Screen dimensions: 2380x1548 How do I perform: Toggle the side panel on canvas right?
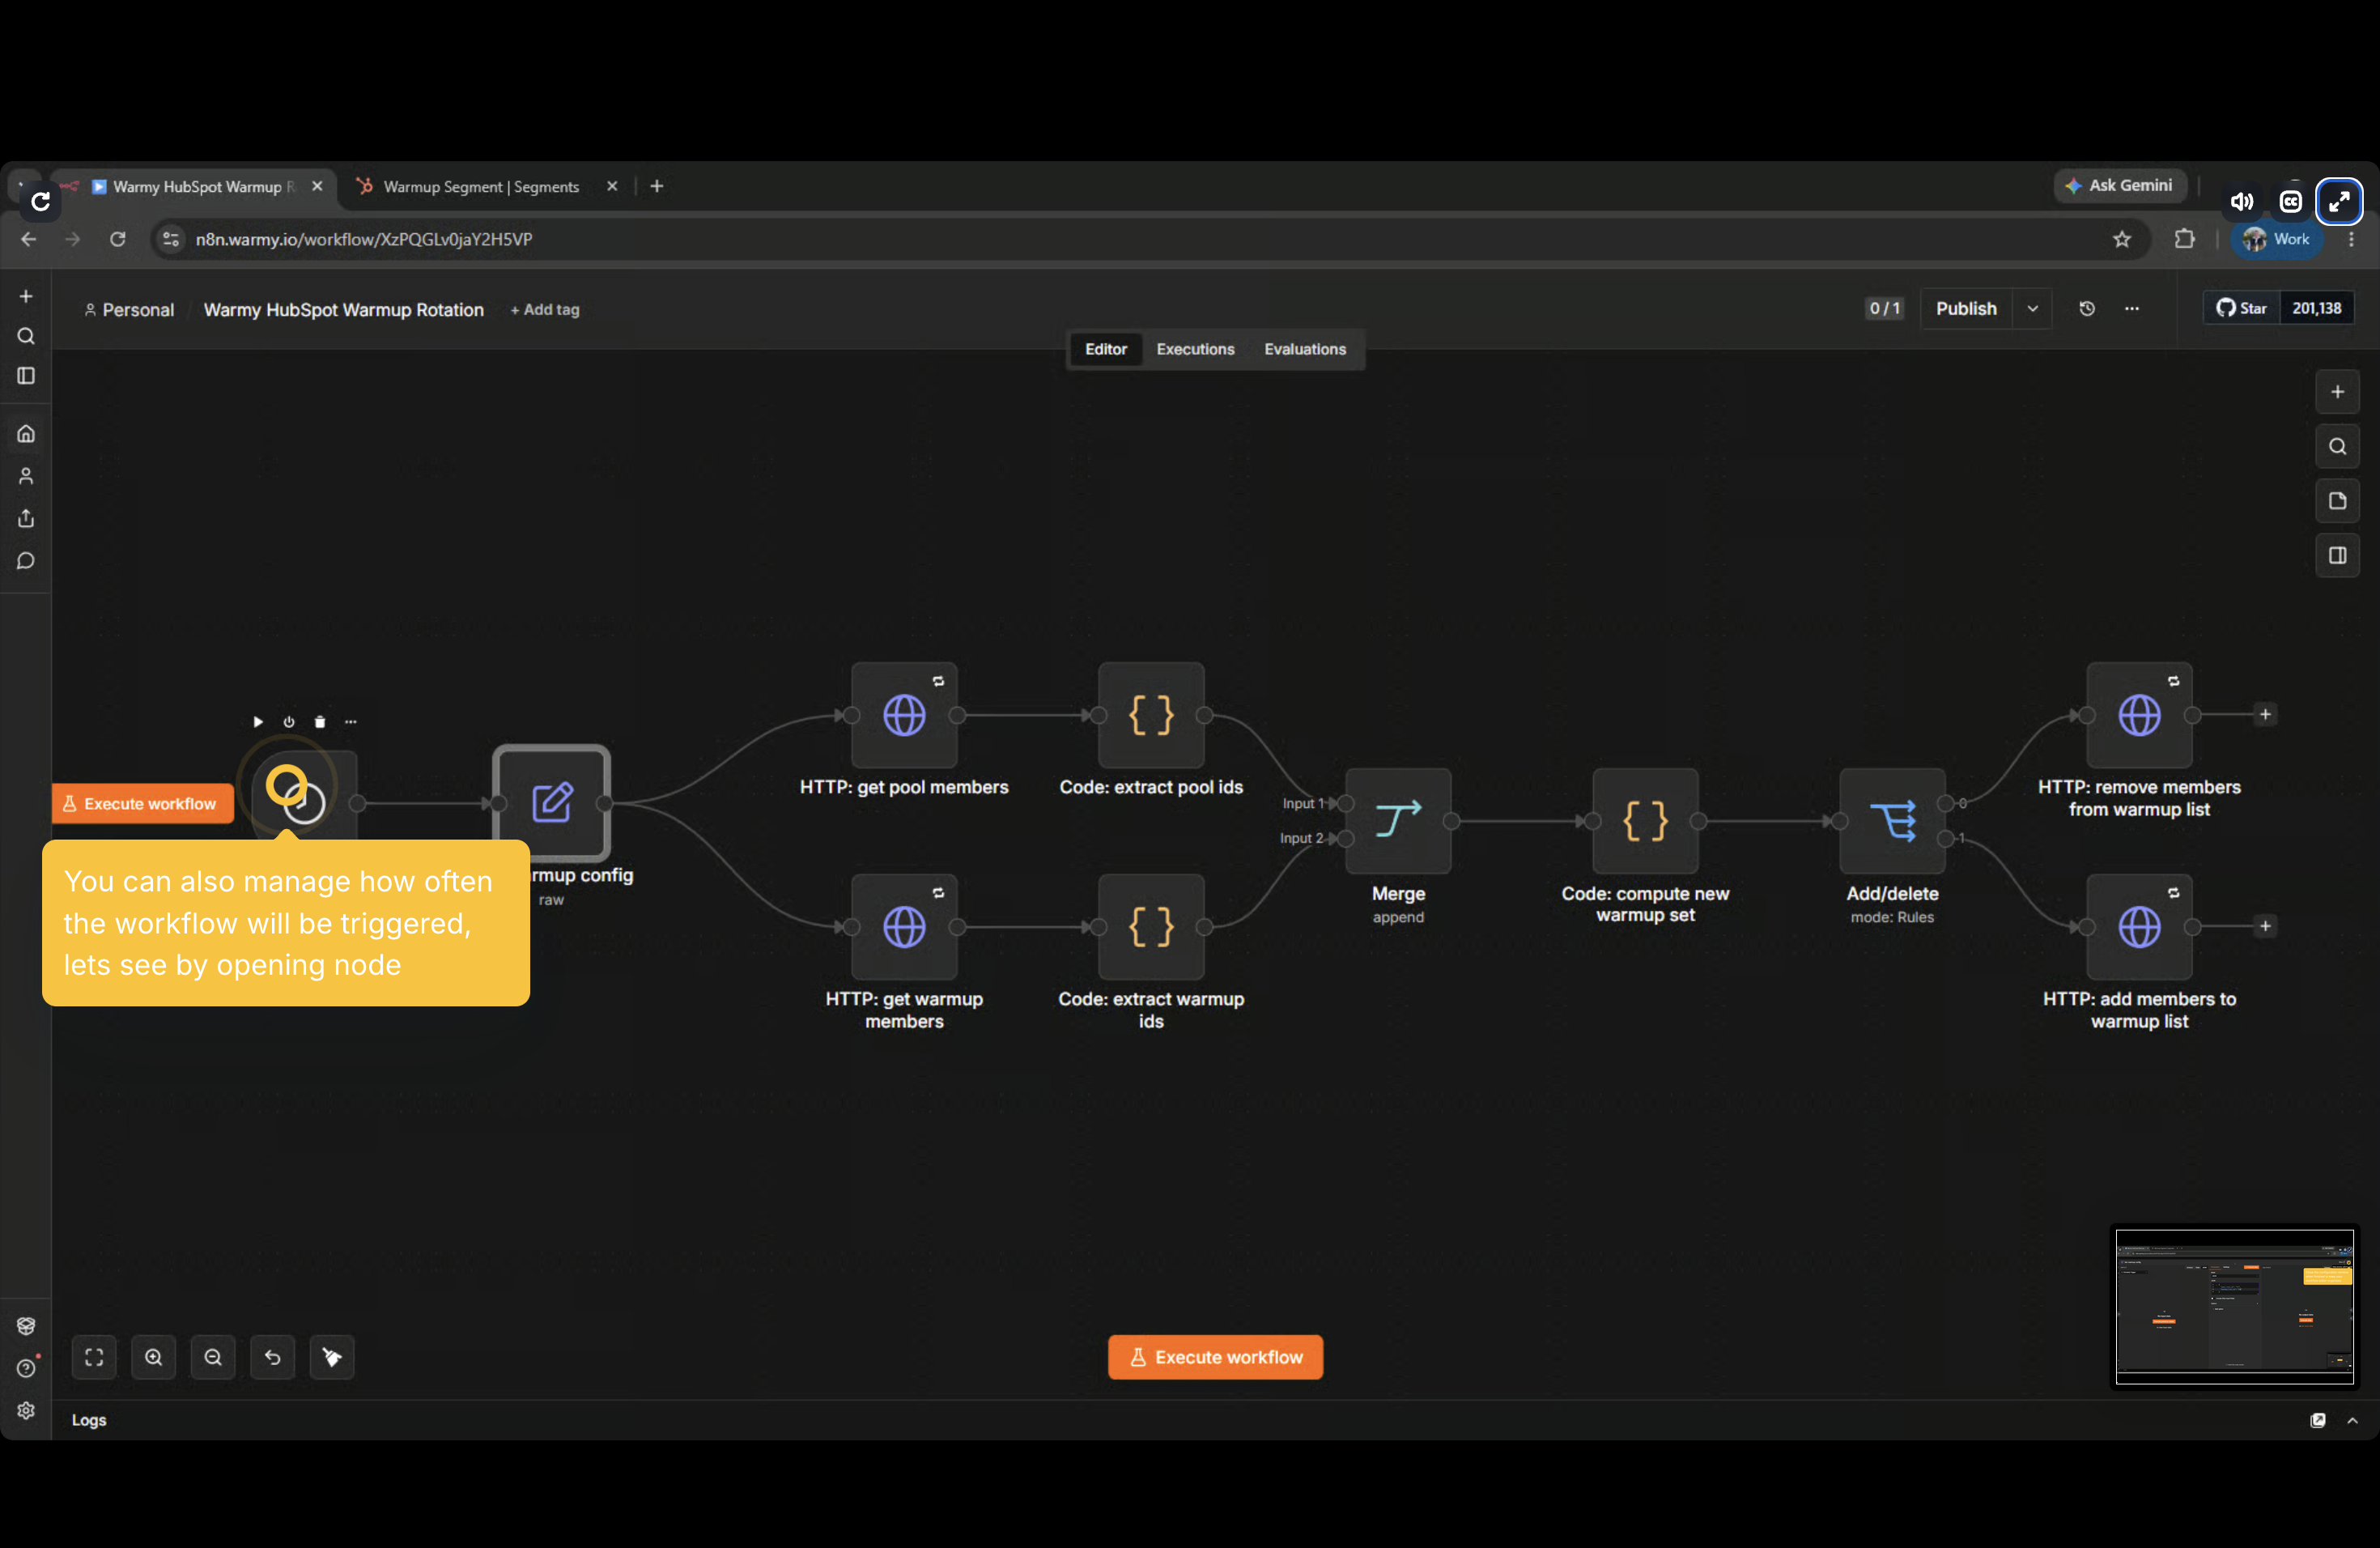(2337, 555)
